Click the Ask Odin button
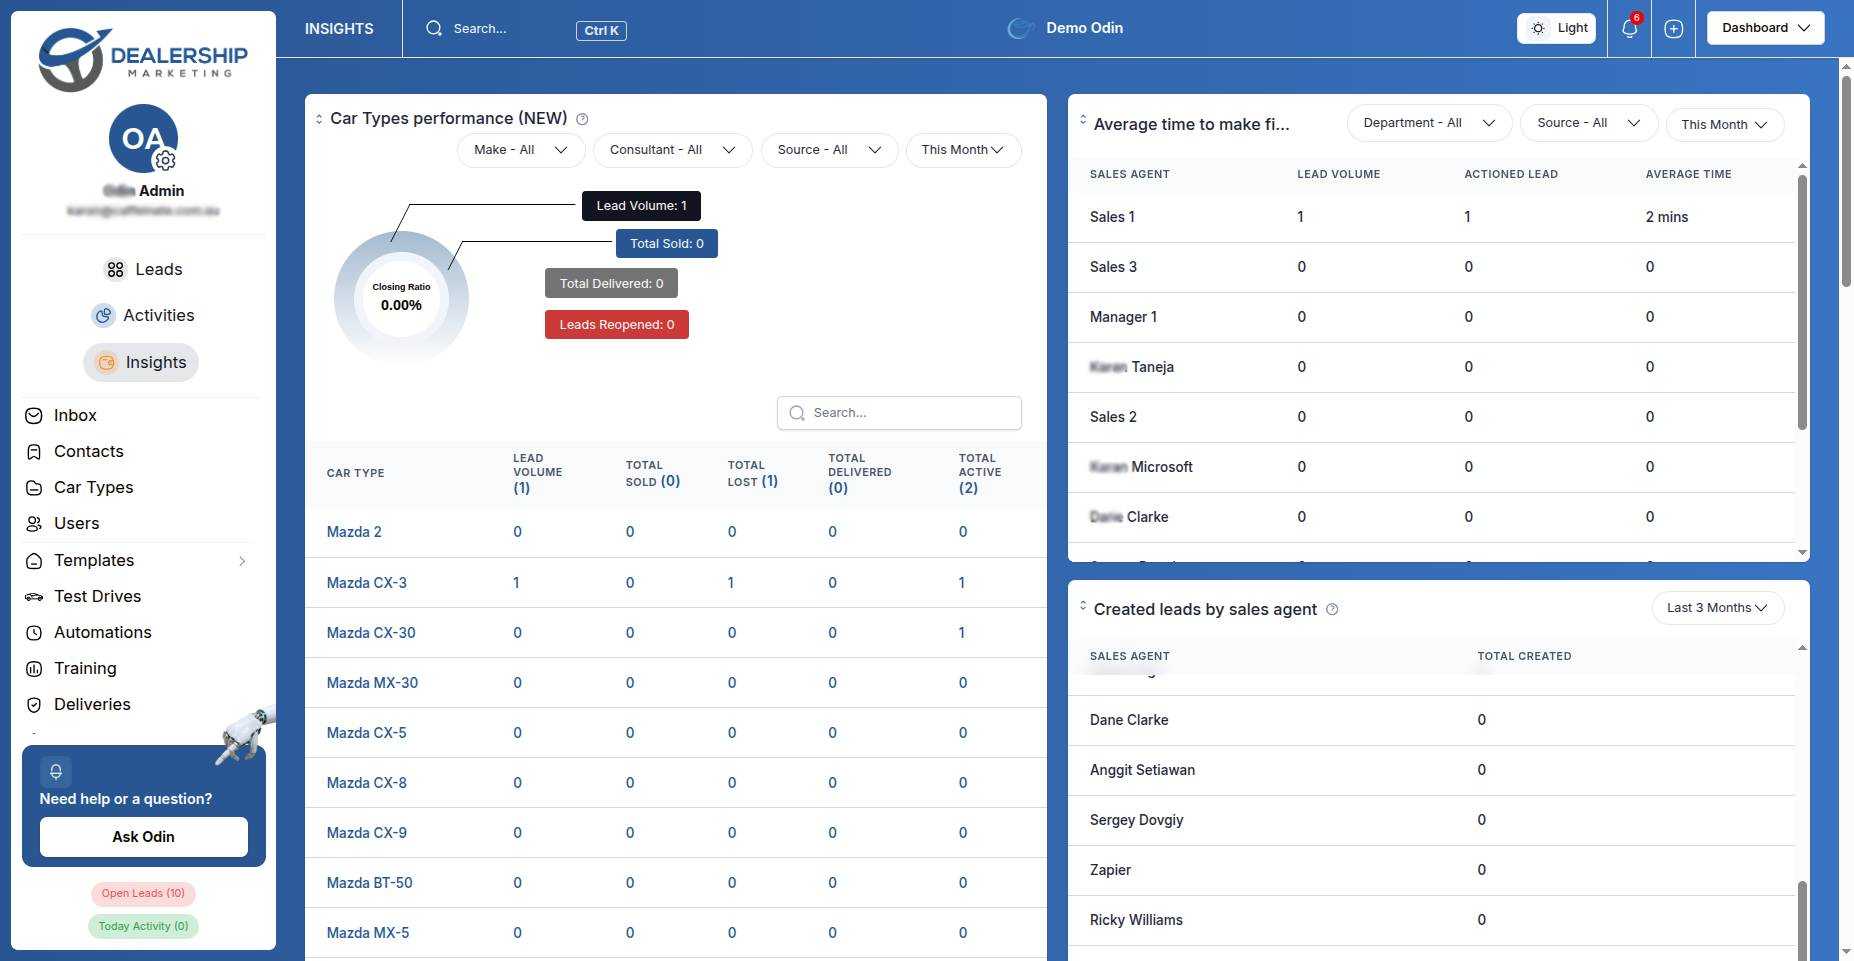The width and height of the screenshot is (1854, 961). pyautogui.click(x=144, y=837)
